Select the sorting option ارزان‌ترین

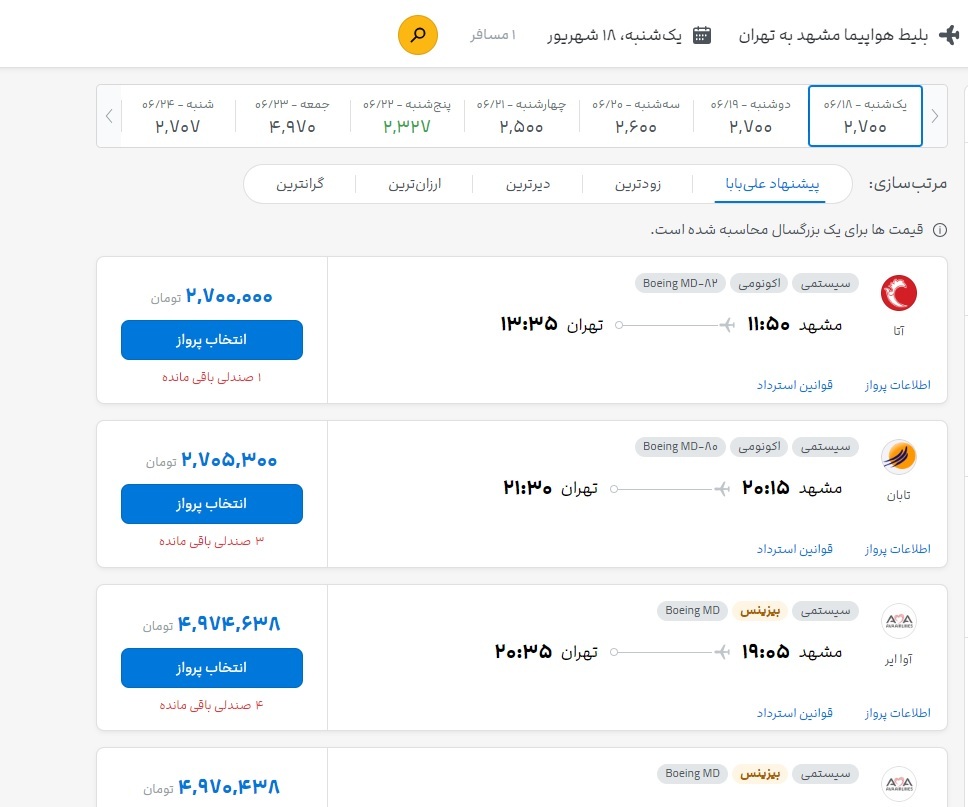(413, 184)
